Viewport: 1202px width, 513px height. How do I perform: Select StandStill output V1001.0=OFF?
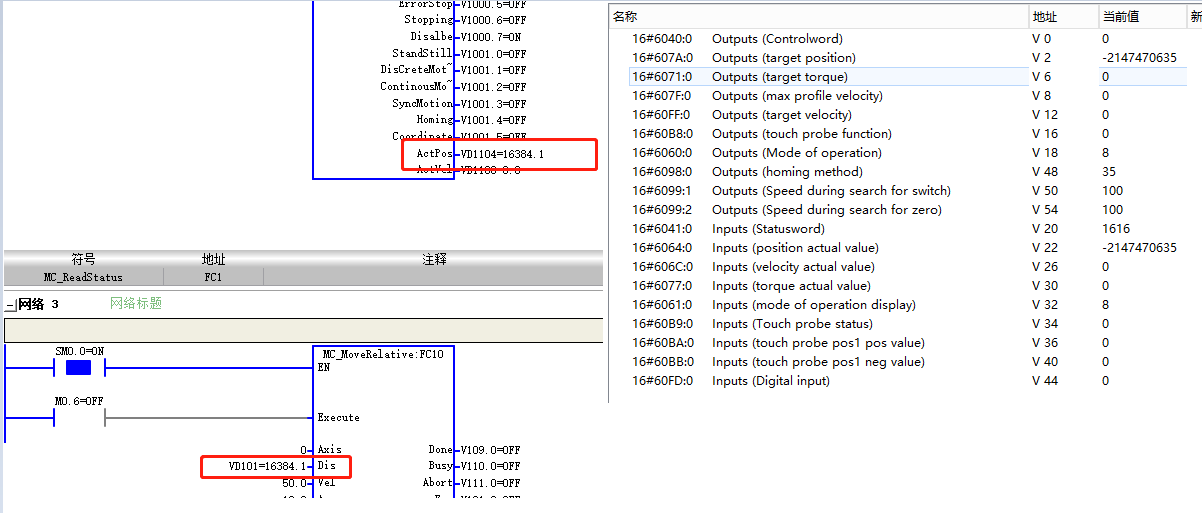click(493, 53)
